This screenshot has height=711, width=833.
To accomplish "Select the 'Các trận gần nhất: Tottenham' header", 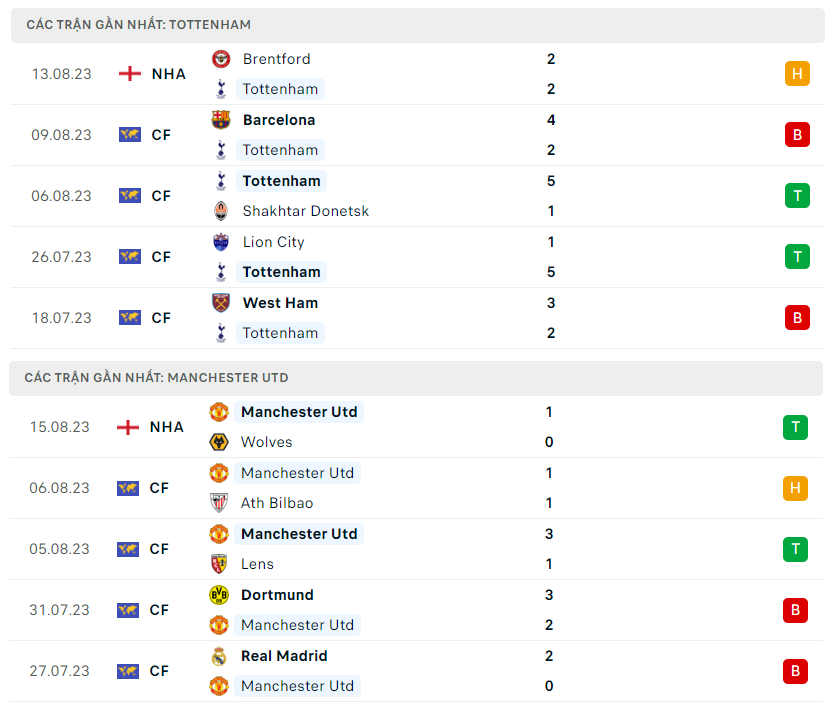I will pyautogui.click(x=138, y=24).
